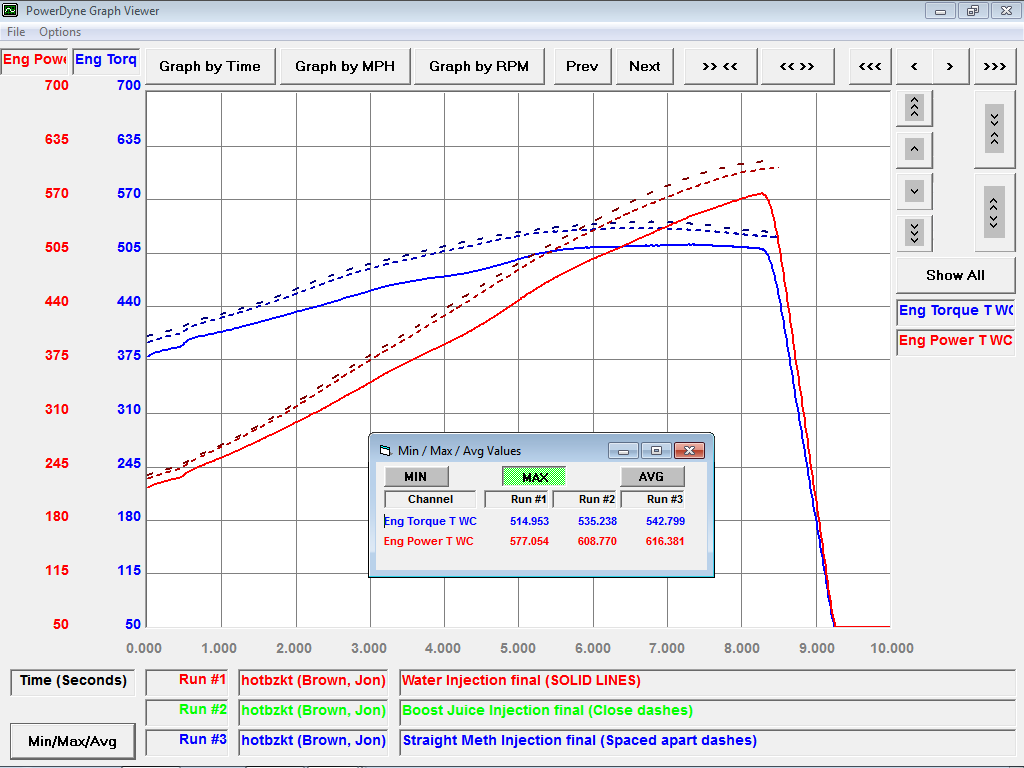Select the Eng Torque T WC channel label

tap(955, 311)
